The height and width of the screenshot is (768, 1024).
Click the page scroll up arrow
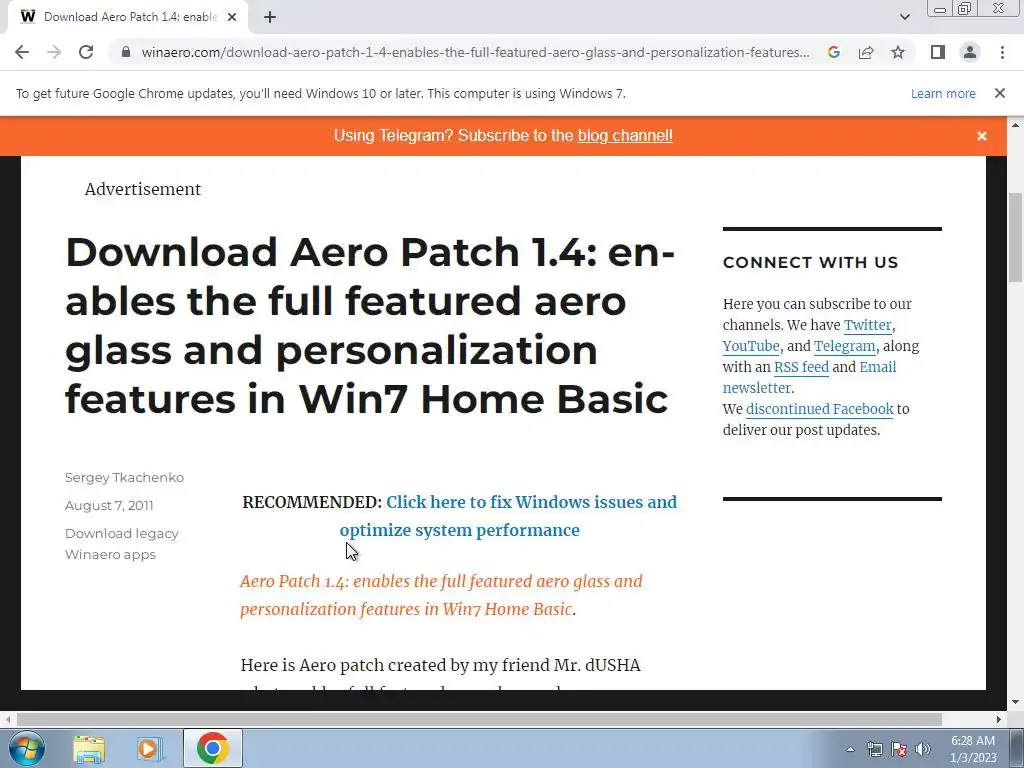click(x=1015, y=124)
